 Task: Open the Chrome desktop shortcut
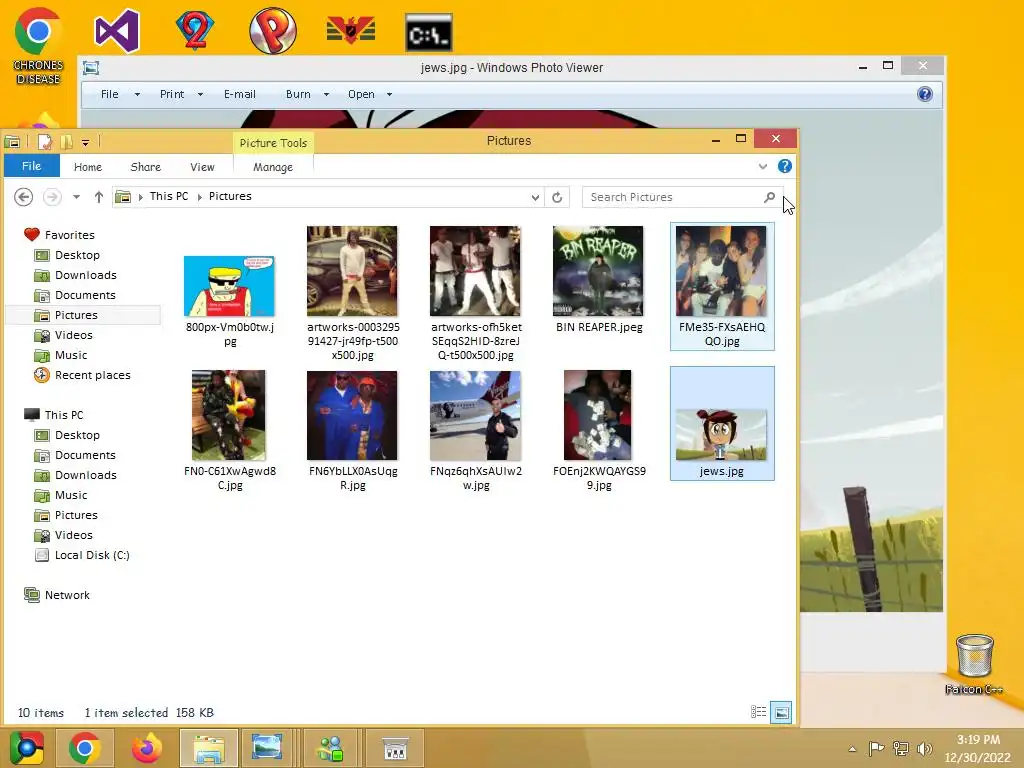click(38, 46)
